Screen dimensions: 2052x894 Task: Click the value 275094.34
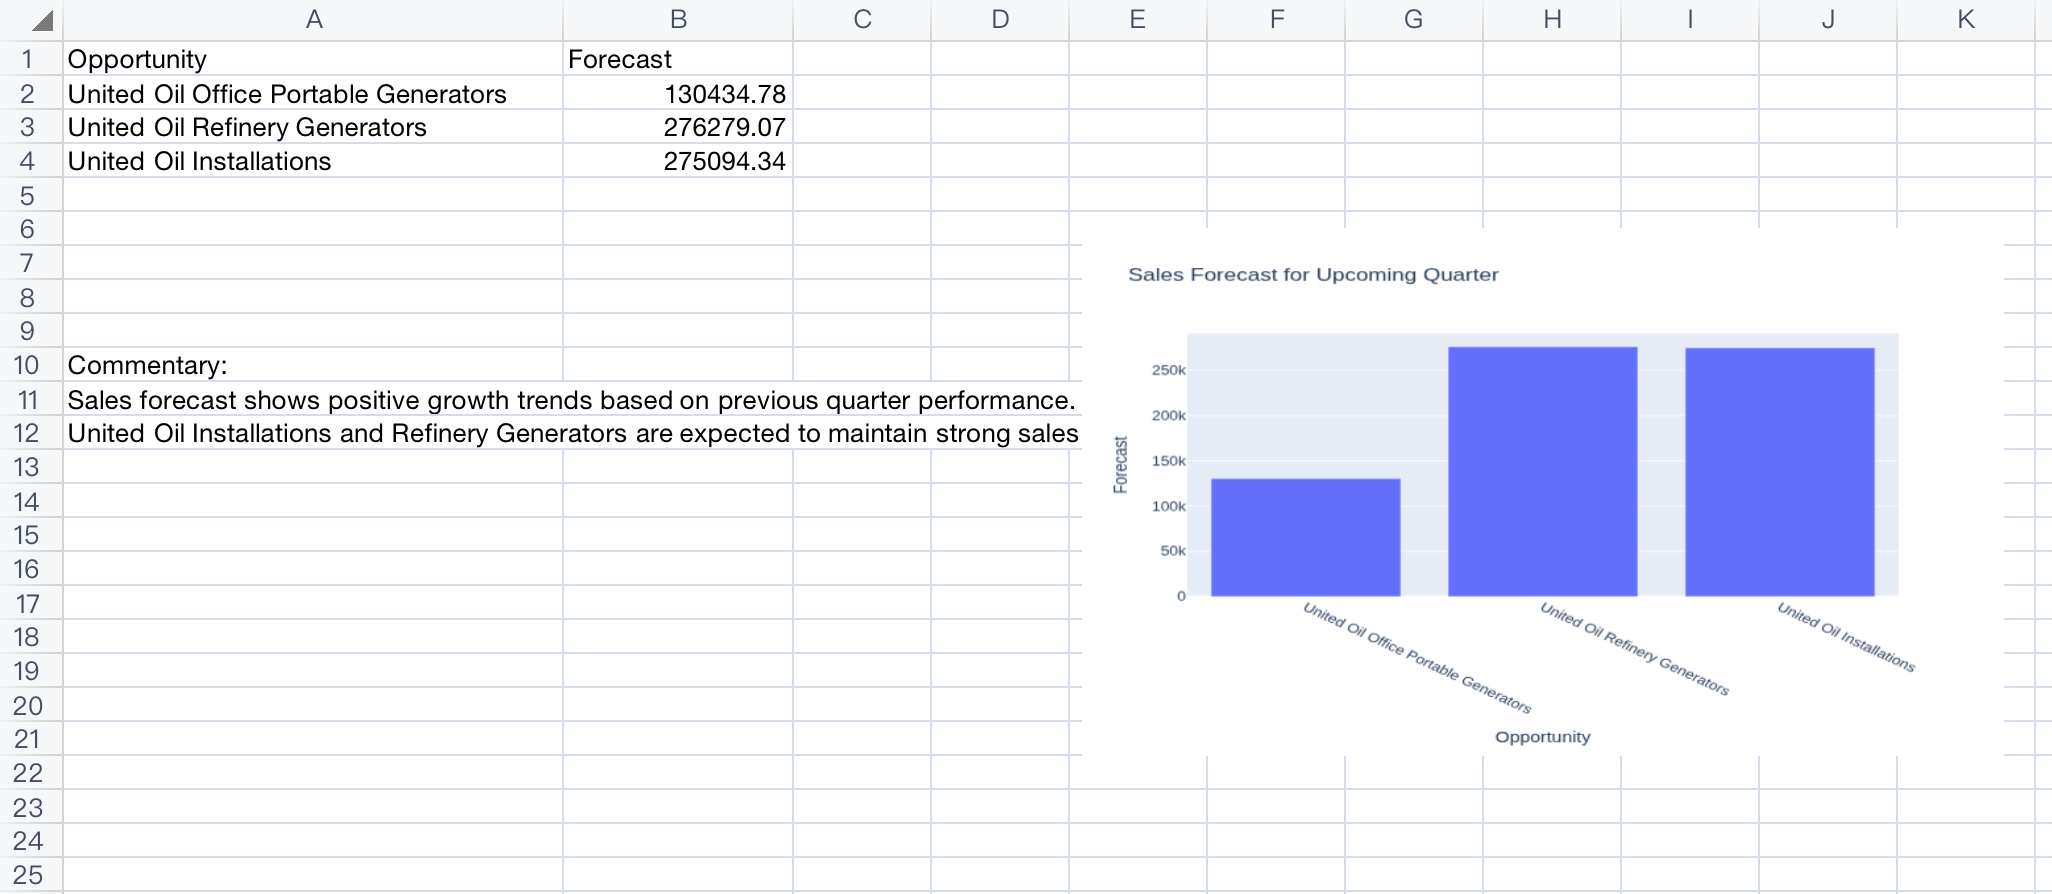[678, 161]
